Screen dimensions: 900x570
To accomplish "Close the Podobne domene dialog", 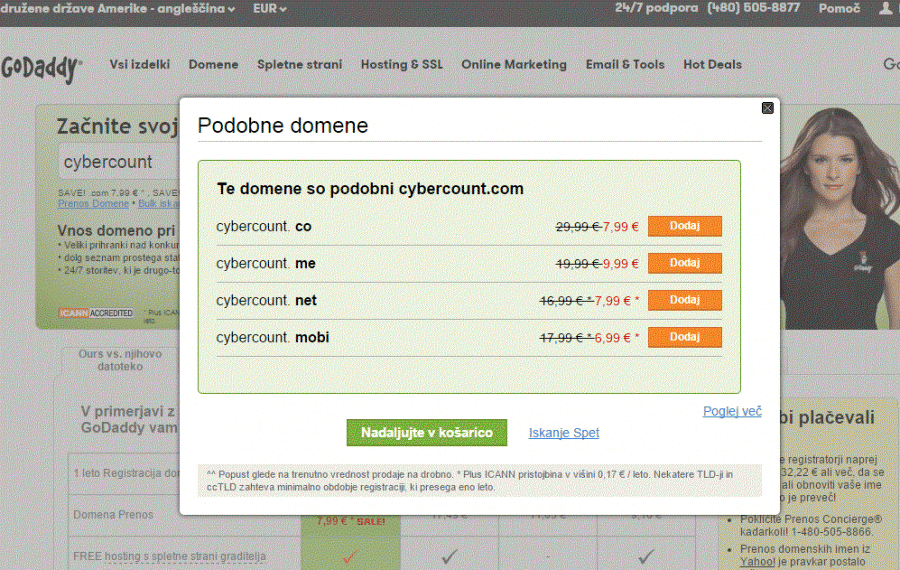I will (x=767, y=108).
